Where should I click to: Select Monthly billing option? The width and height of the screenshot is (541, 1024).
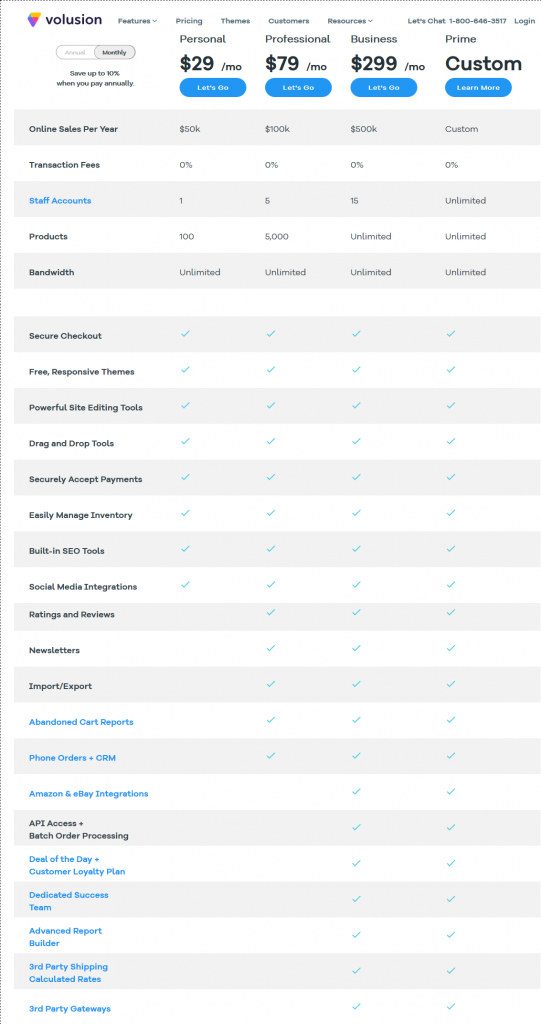114,52
